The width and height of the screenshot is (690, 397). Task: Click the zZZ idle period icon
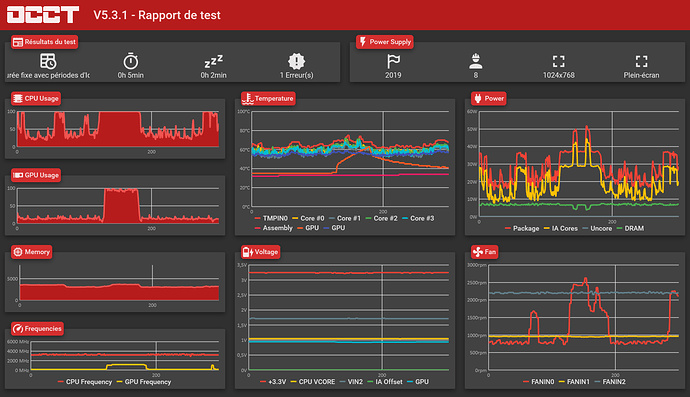tap(213, 61)
